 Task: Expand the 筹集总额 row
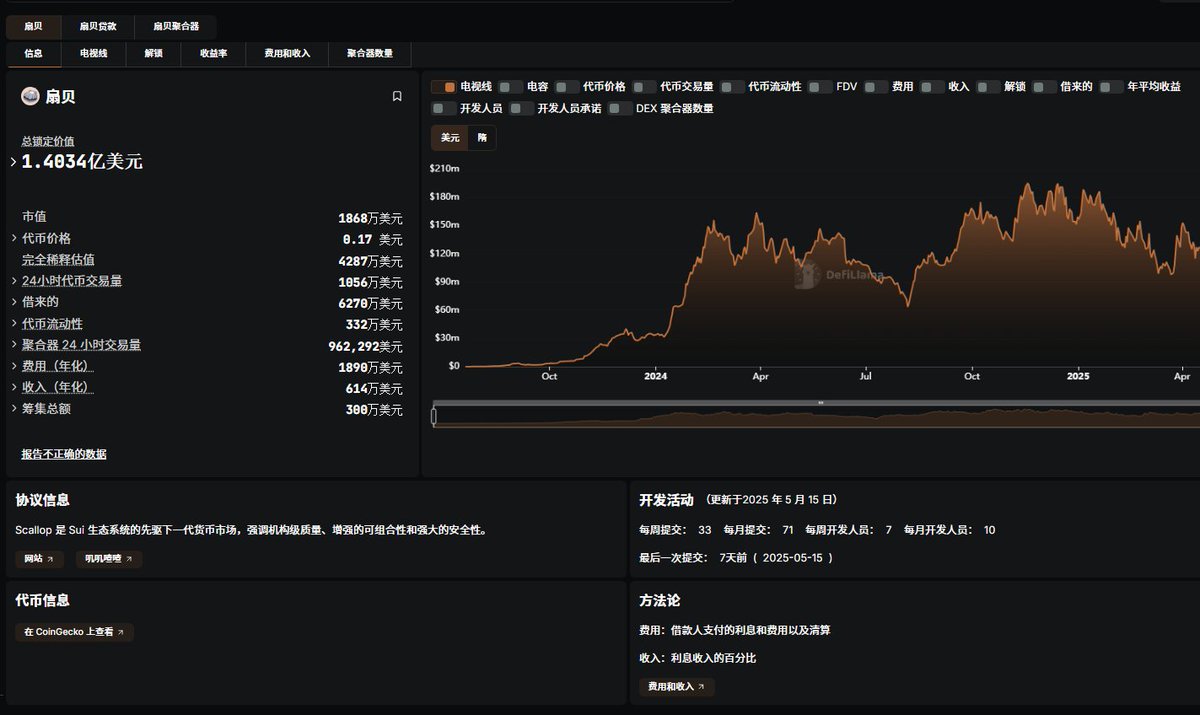[x=14, y=408]
